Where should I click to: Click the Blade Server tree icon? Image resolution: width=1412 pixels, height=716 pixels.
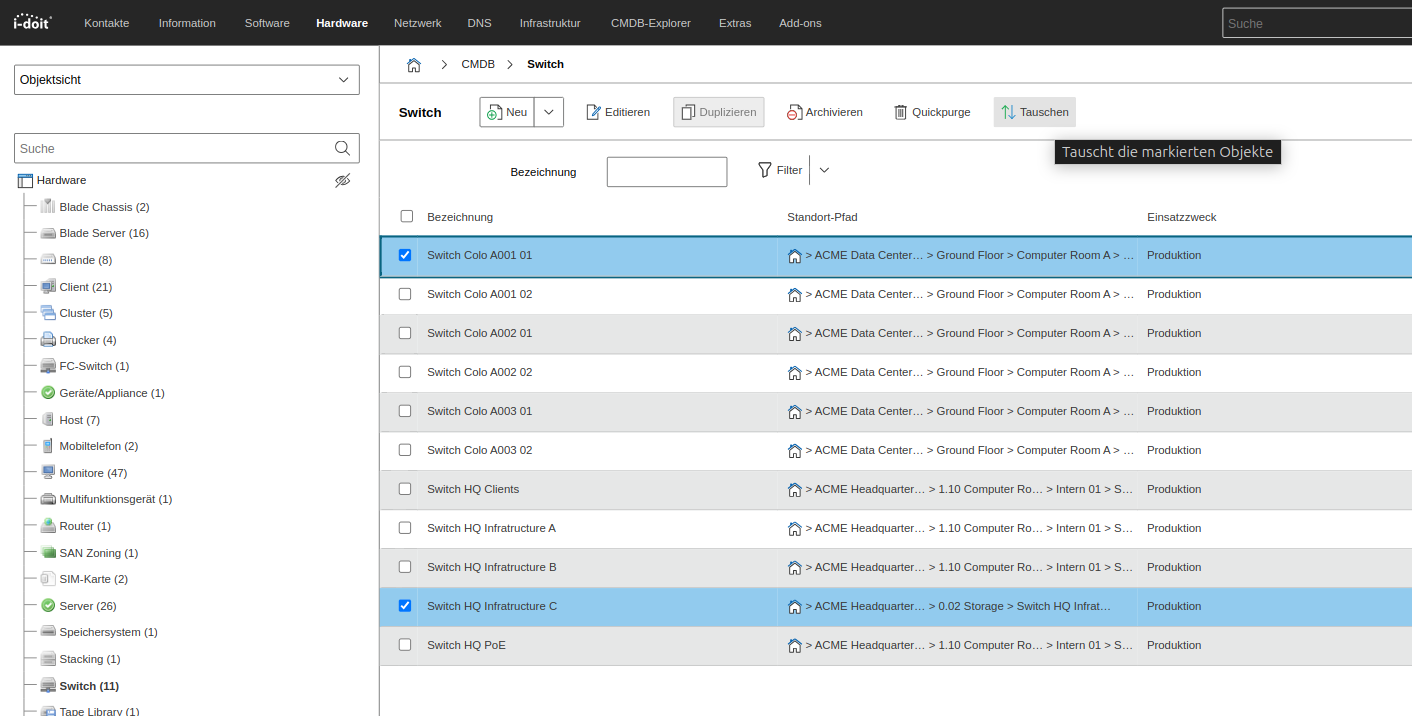(48, 233)
